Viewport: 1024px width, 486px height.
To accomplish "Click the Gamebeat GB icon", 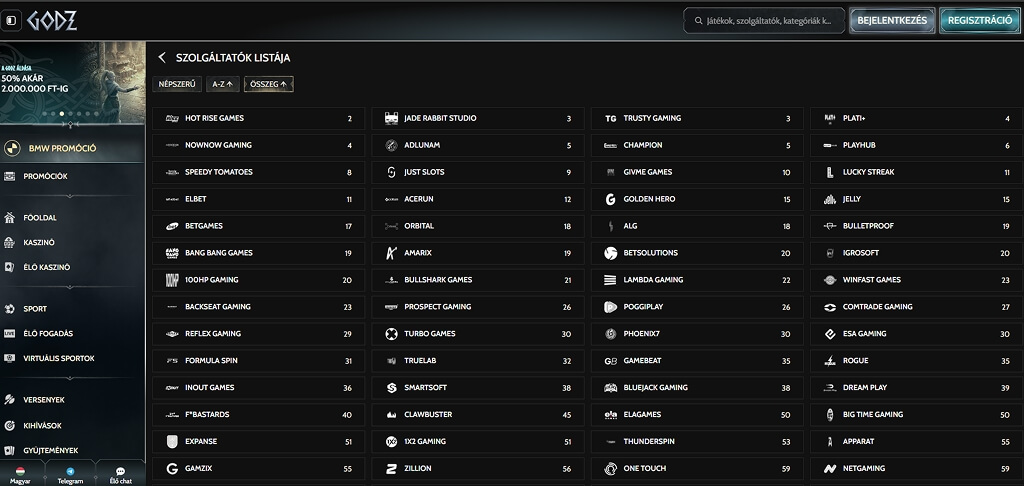I will pos(611,361).
